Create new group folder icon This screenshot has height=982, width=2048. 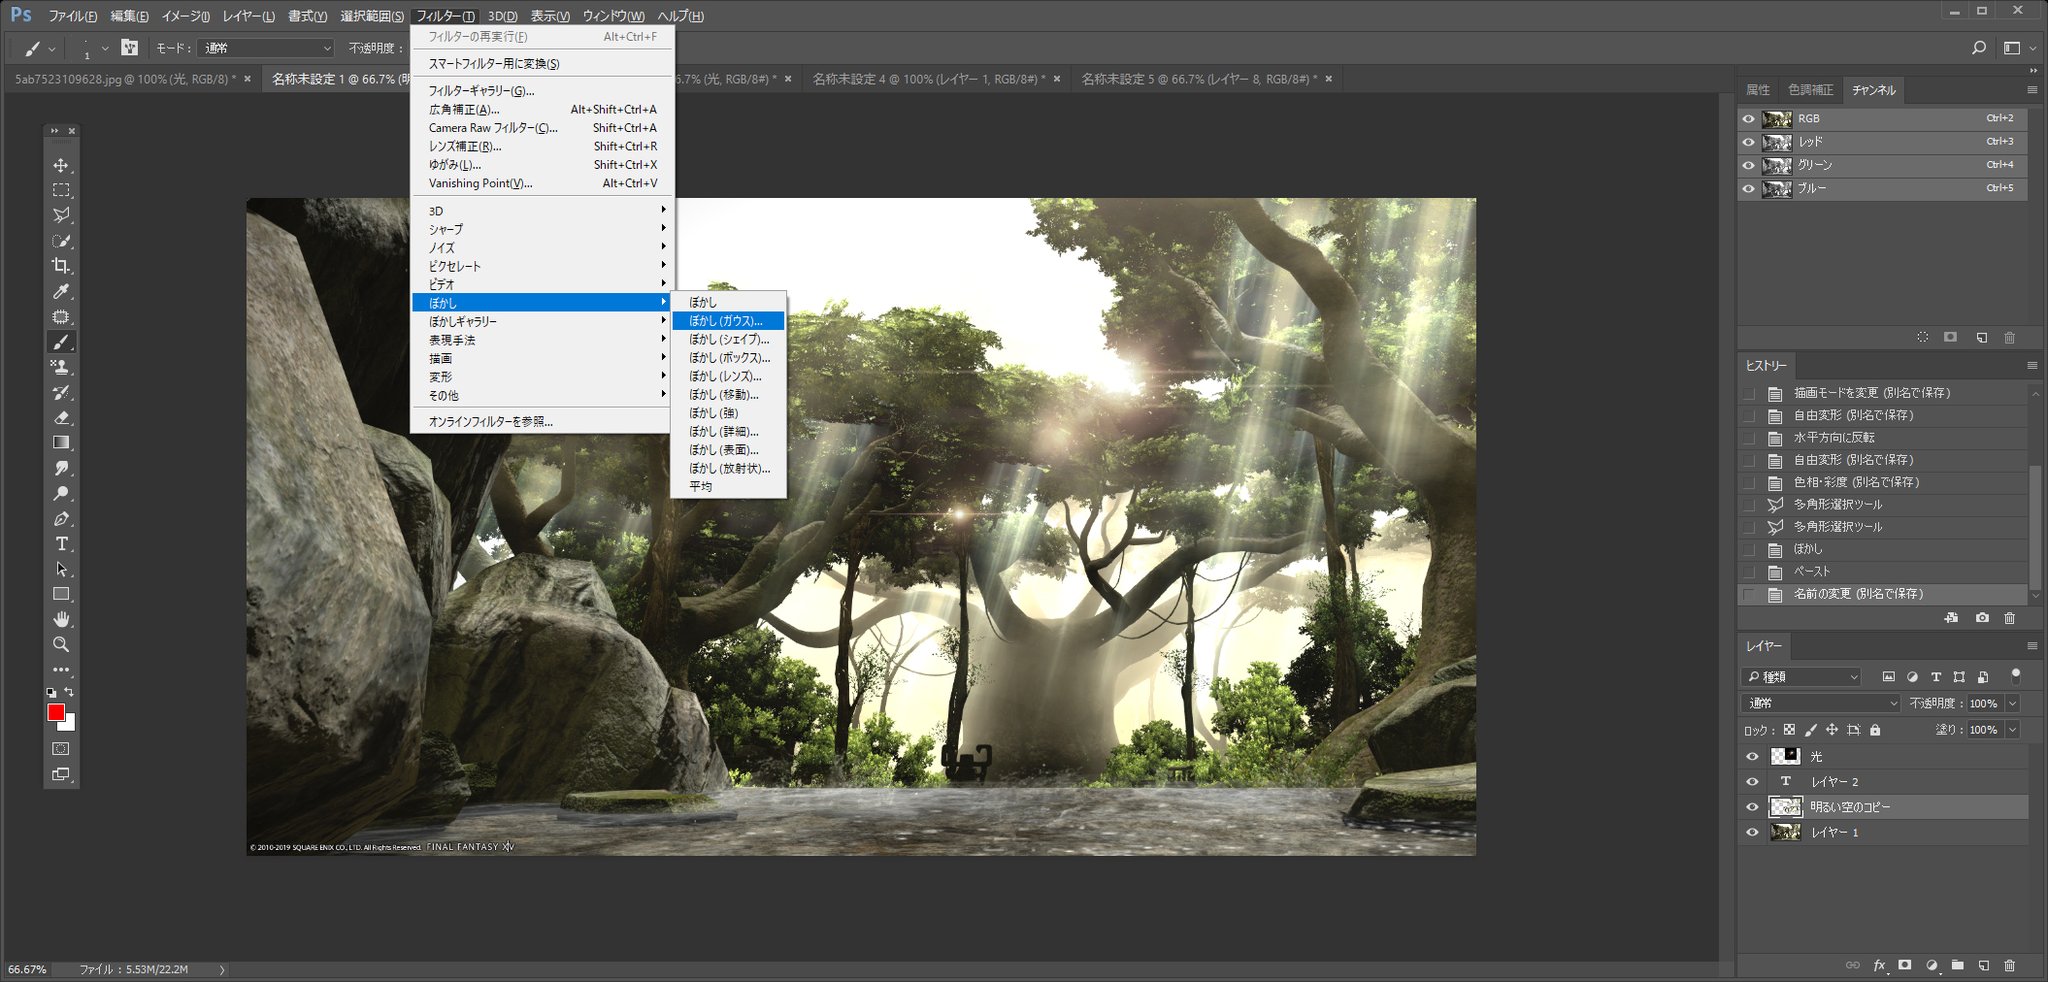click(1957, 965)
